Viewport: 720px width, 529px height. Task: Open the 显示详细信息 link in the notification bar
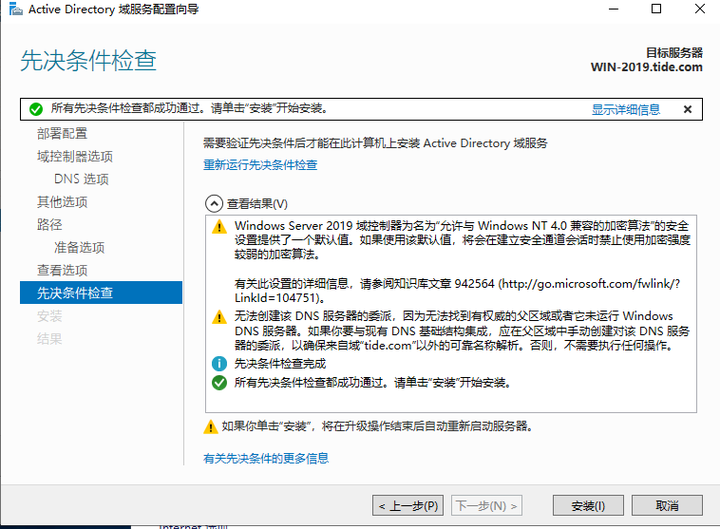coord(625,109)
